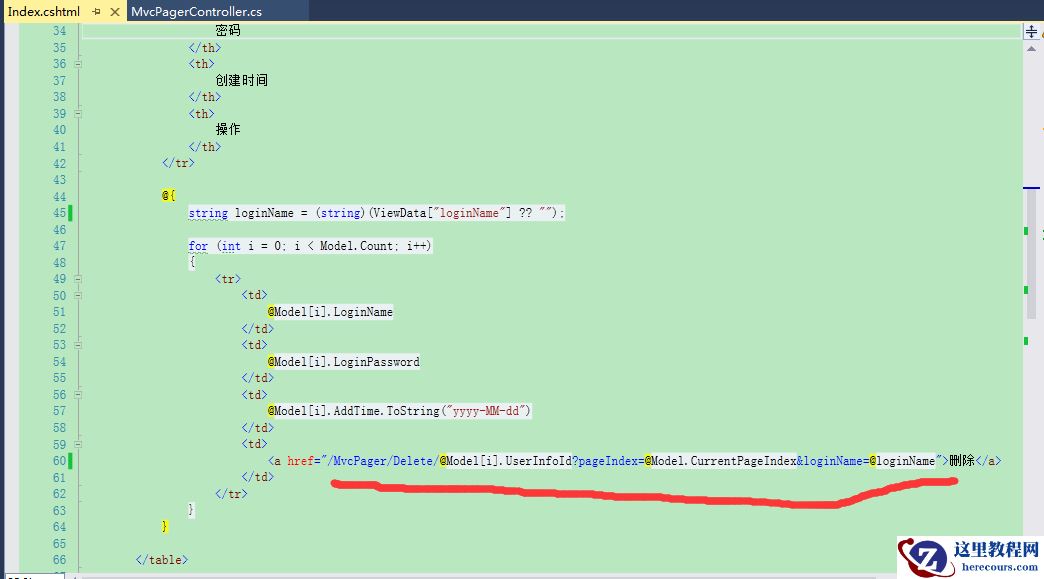
Task: Click the 删除 link text
Action: 961,461
